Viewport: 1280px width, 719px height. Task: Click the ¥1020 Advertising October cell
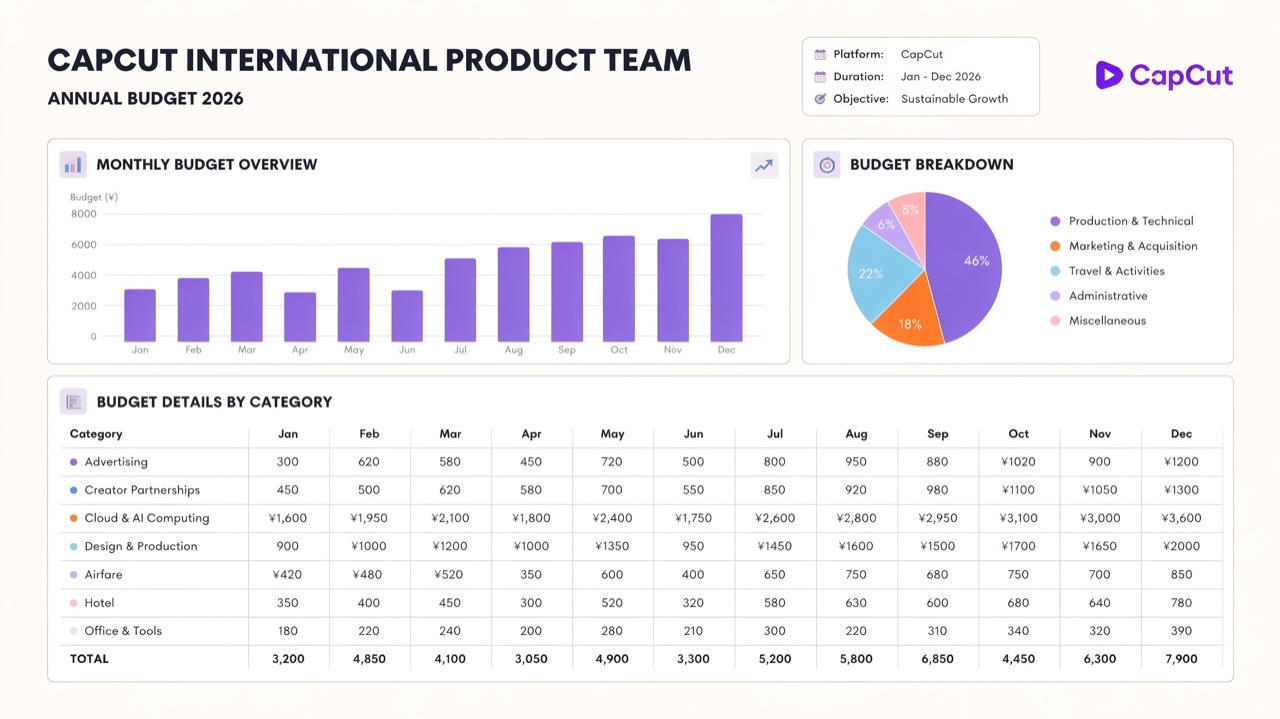point(1019,462)
